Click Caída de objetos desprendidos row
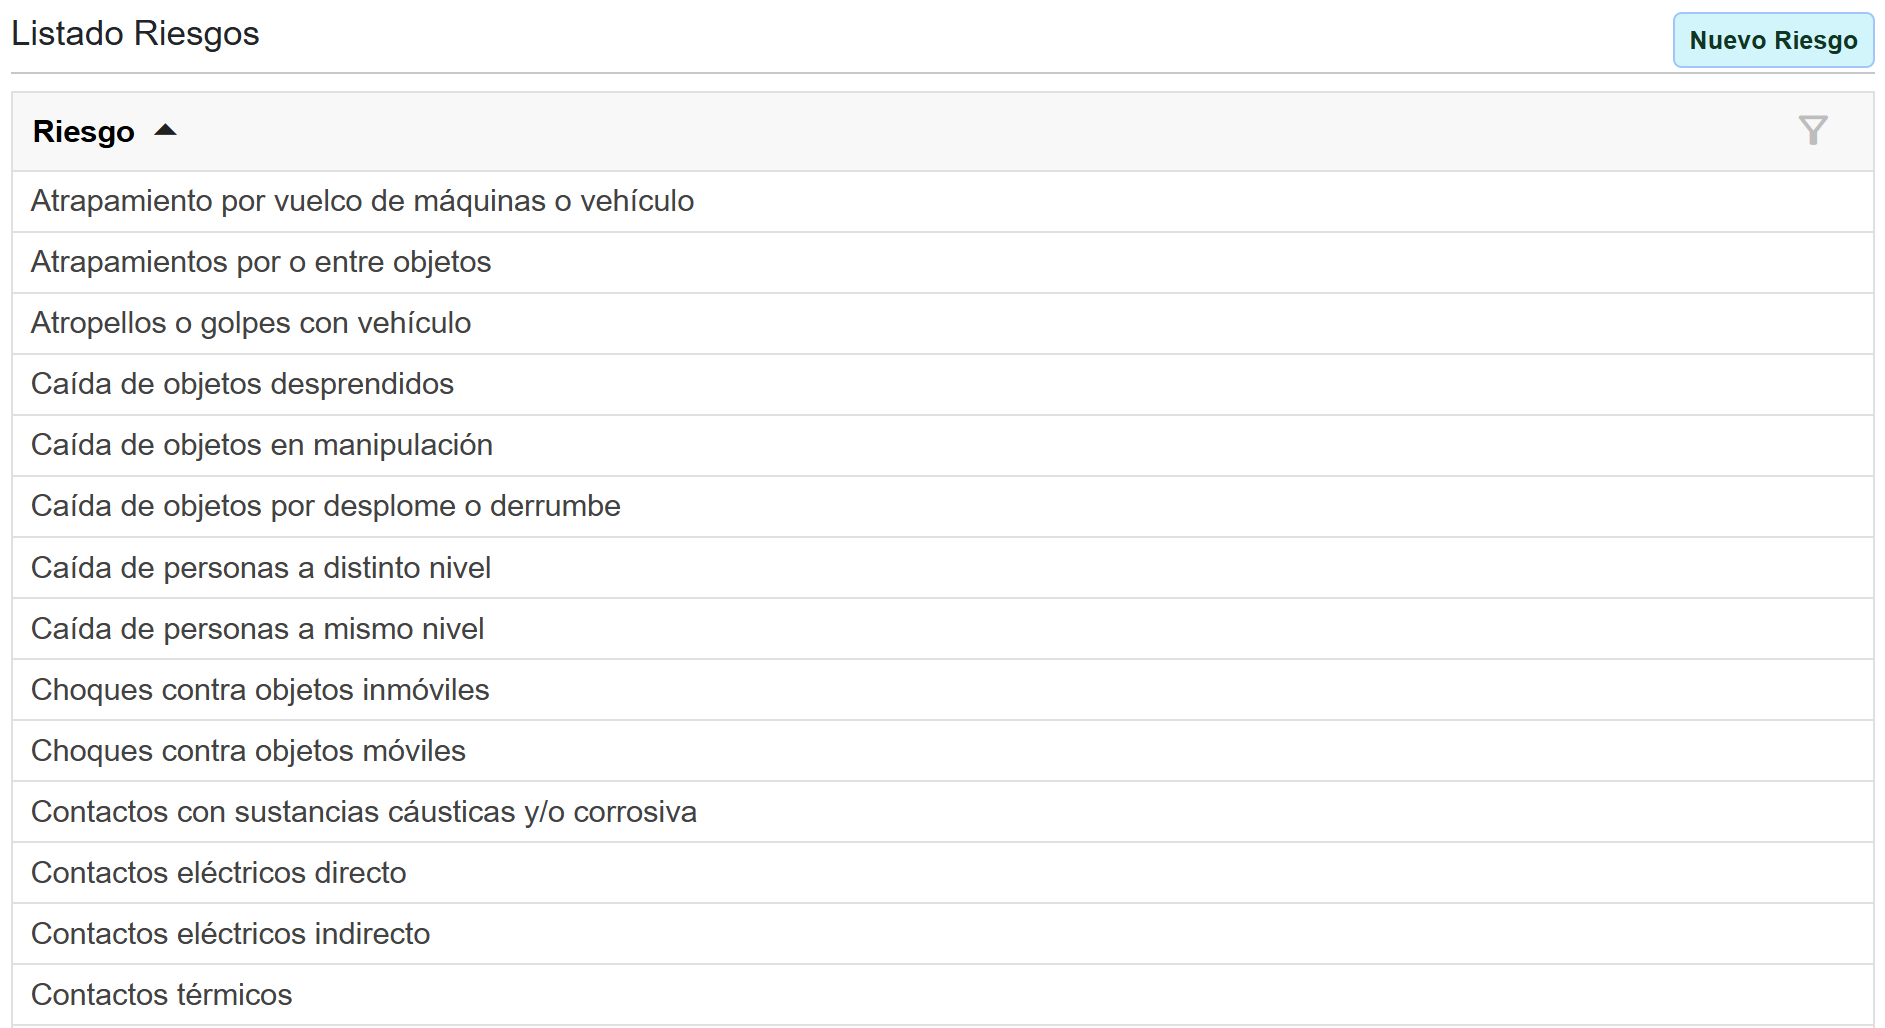1885x1028 pixels. (242, 384)
